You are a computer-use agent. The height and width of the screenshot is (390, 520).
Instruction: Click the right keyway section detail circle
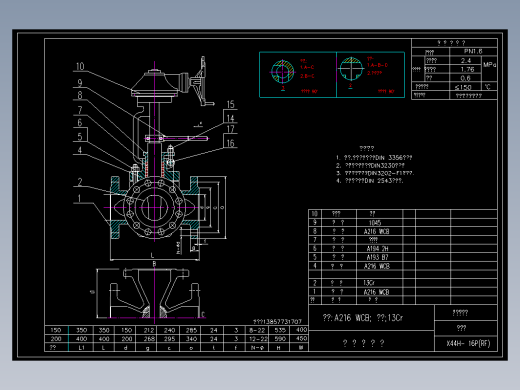tap(351, 69)
